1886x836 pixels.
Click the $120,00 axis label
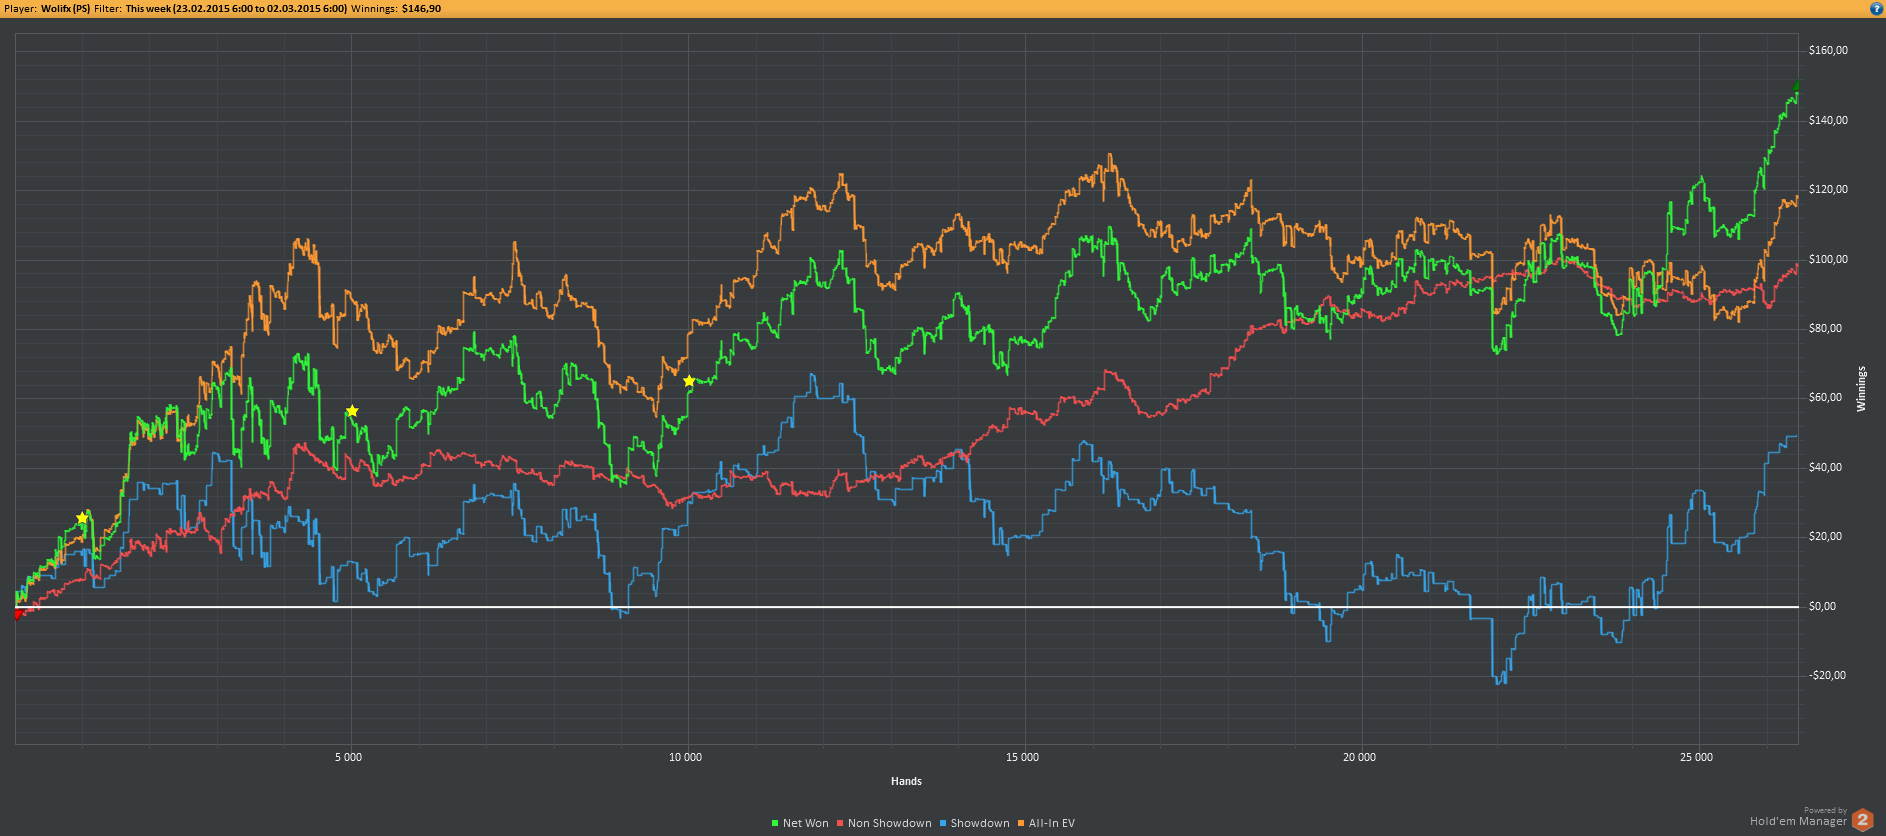coord(1828,189)
